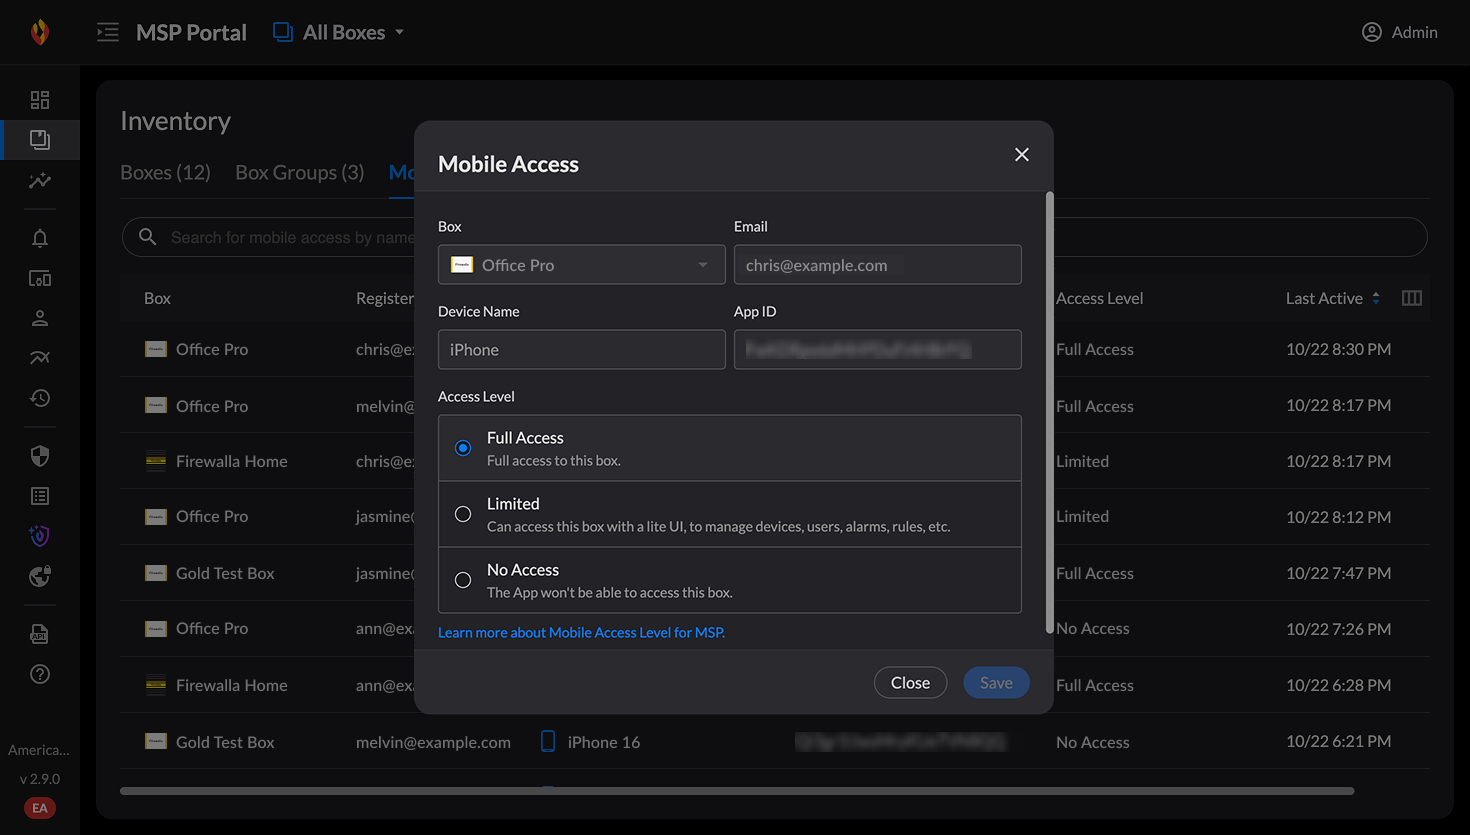The image size is (1470, 835).
Task: Click the alarms bell sidebar icon
Action: [x=40, y=238]
